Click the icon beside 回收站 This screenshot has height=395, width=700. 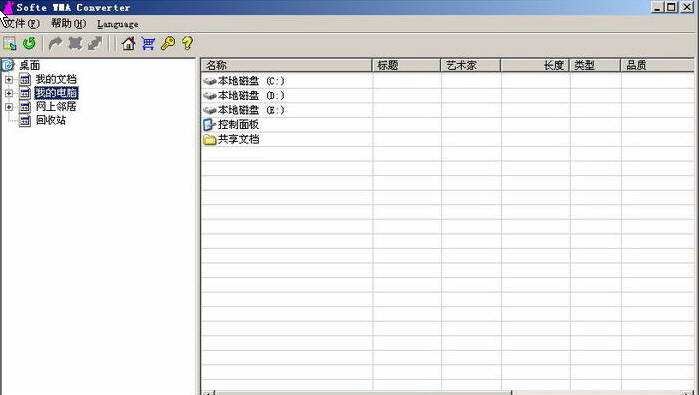coord(25,120)
